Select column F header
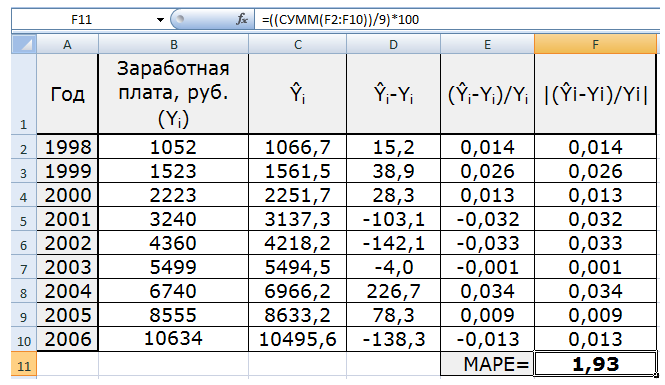This screenshot has height=385, width=665. pyautogui.click(x=595, y=44)
